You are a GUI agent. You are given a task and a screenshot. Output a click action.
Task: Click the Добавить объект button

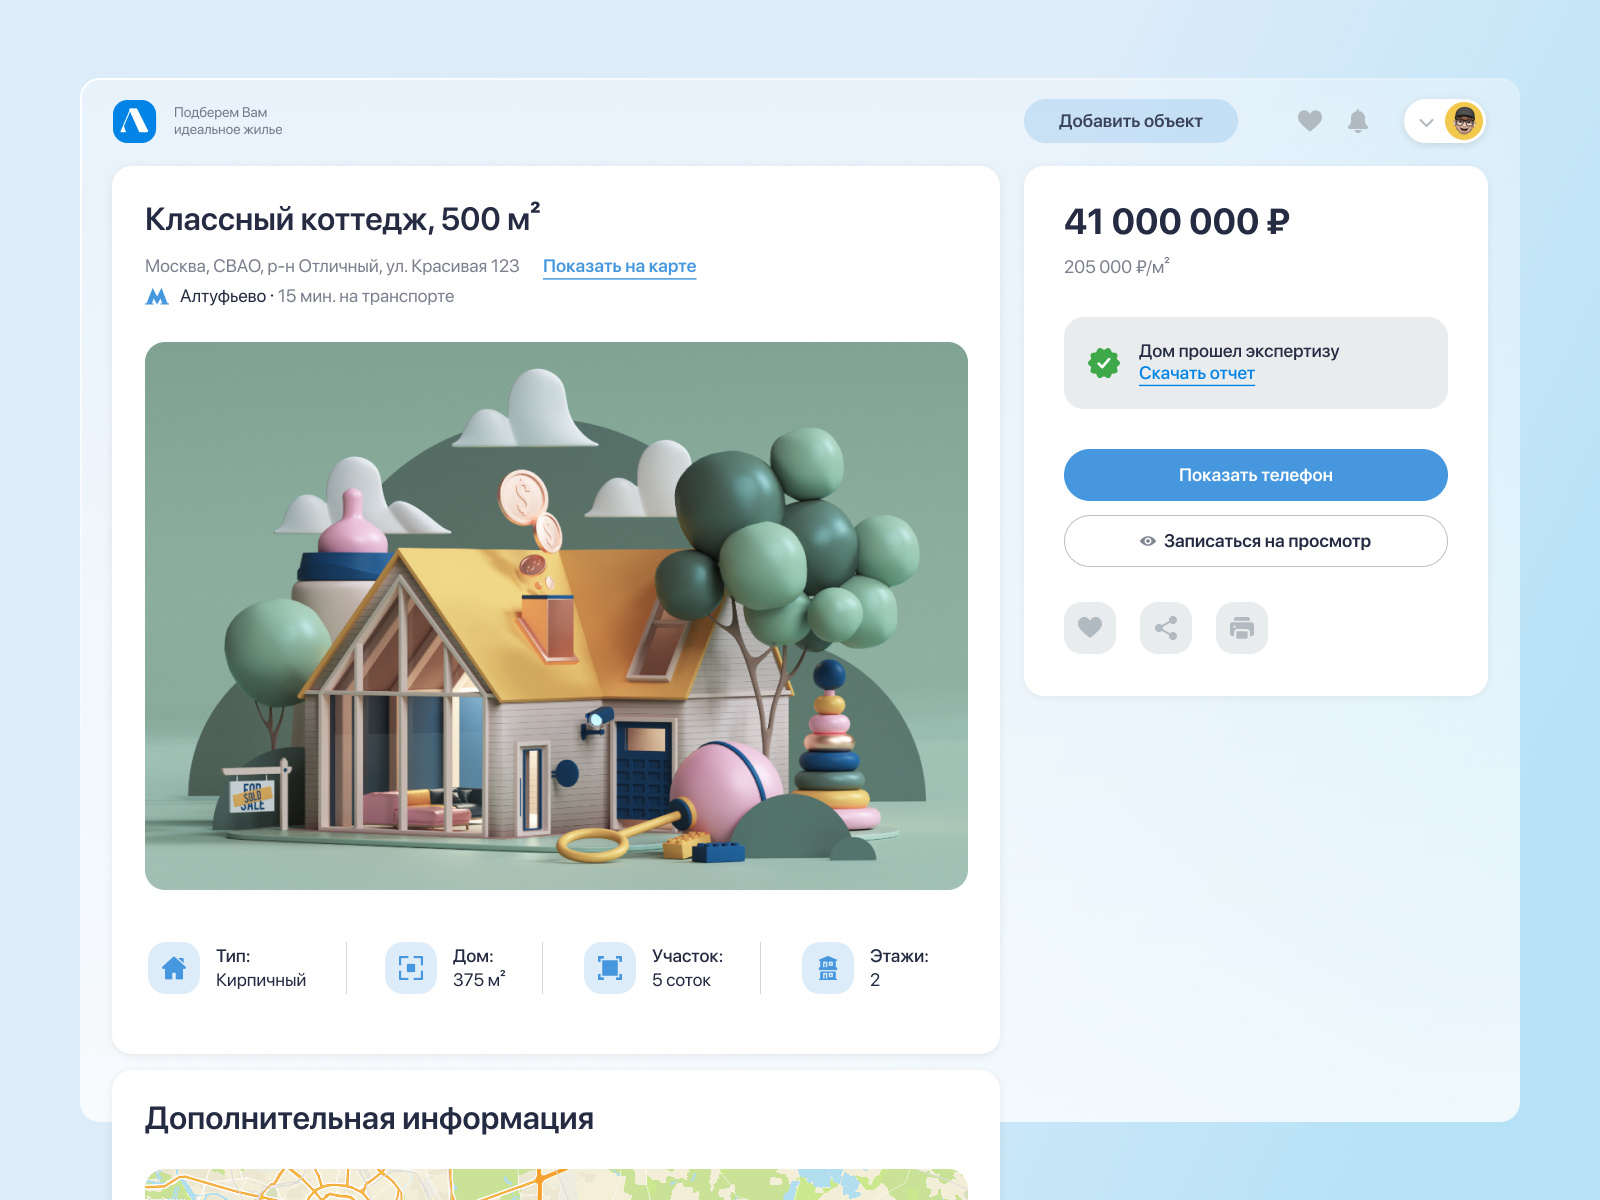click(x=1131, y=121)
